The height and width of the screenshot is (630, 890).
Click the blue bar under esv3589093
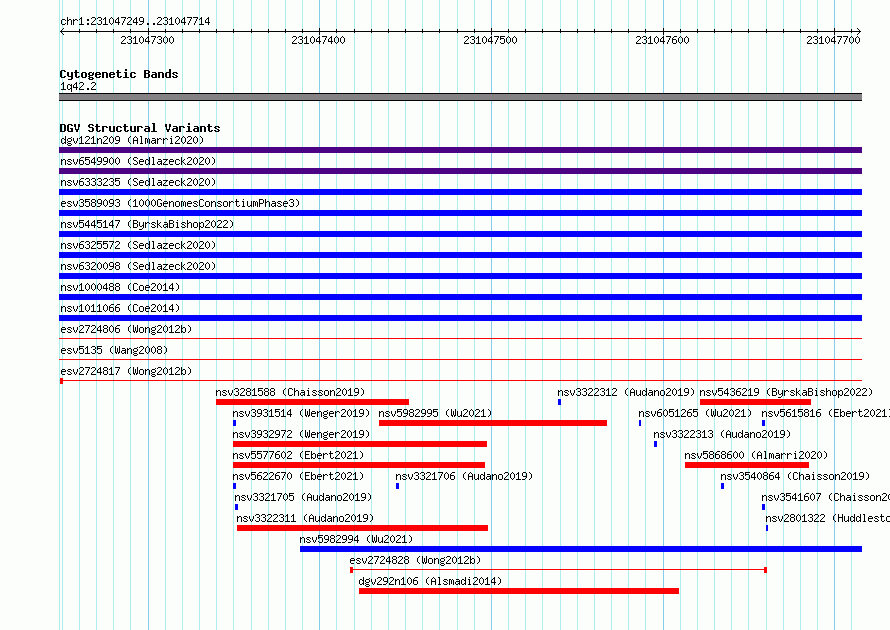click(460, 213)
